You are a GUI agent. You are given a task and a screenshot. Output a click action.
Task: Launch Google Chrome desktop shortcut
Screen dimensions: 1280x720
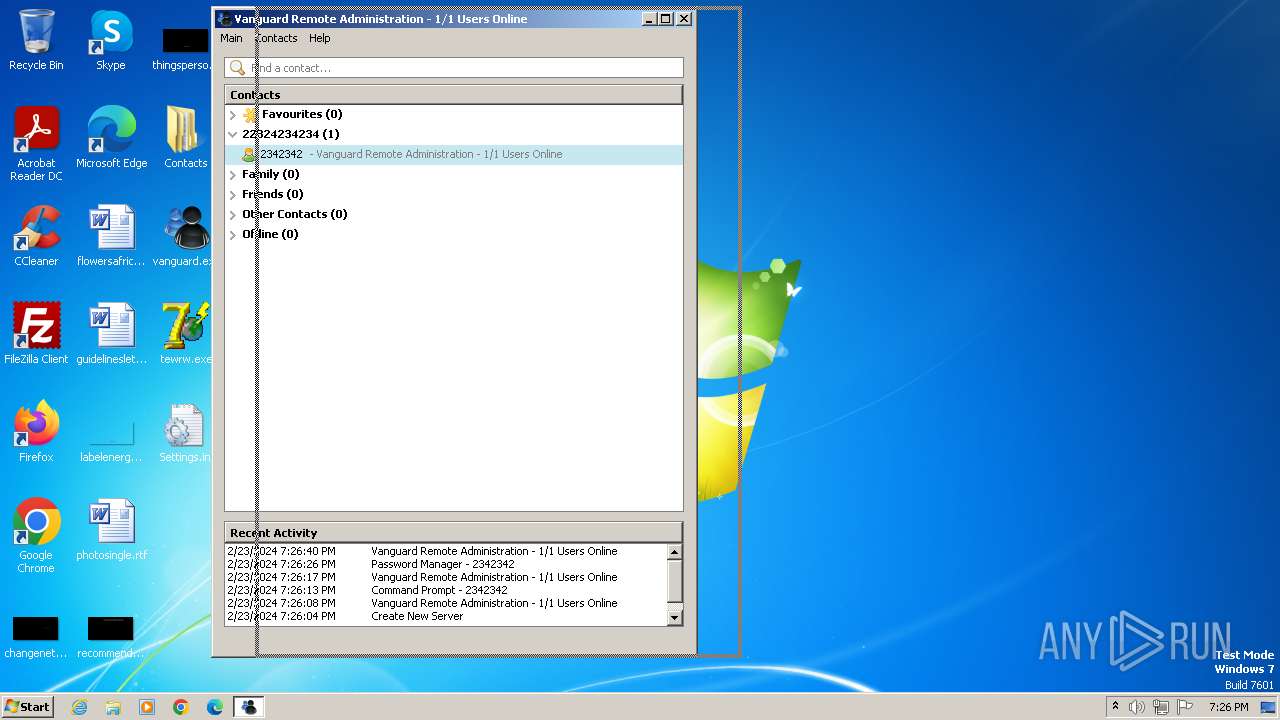pos(36,536)
